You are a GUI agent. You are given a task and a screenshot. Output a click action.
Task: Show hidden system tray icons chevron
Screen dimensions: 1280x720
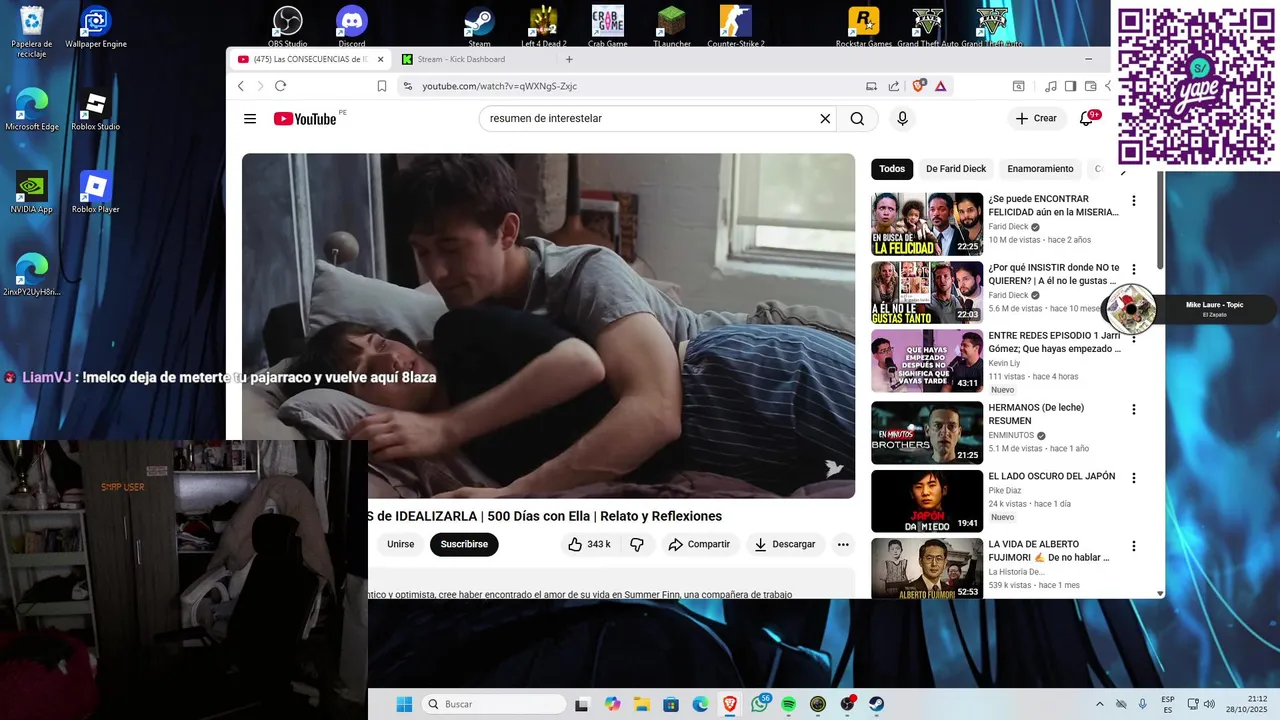coord(1100,704)
